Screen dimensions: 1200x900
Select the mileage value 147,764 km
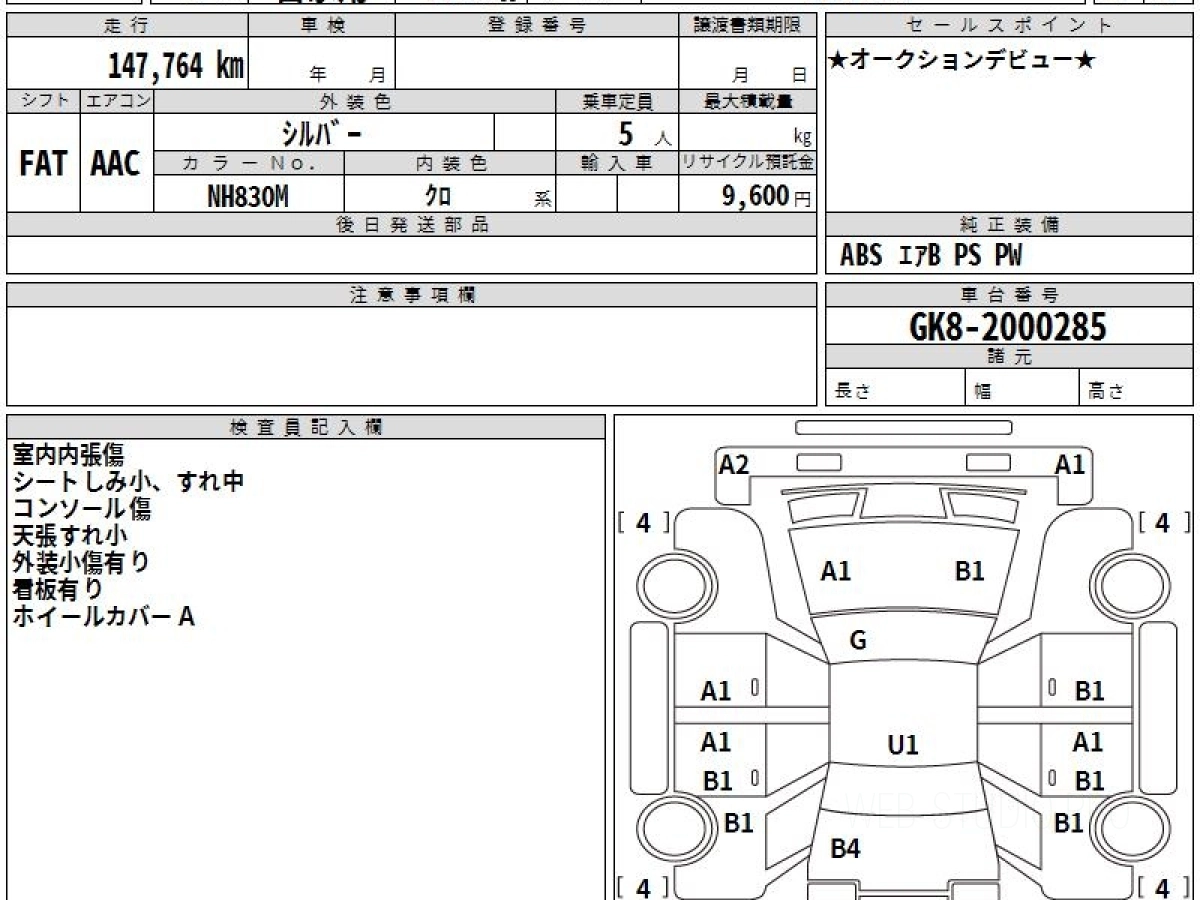[175, 66]
